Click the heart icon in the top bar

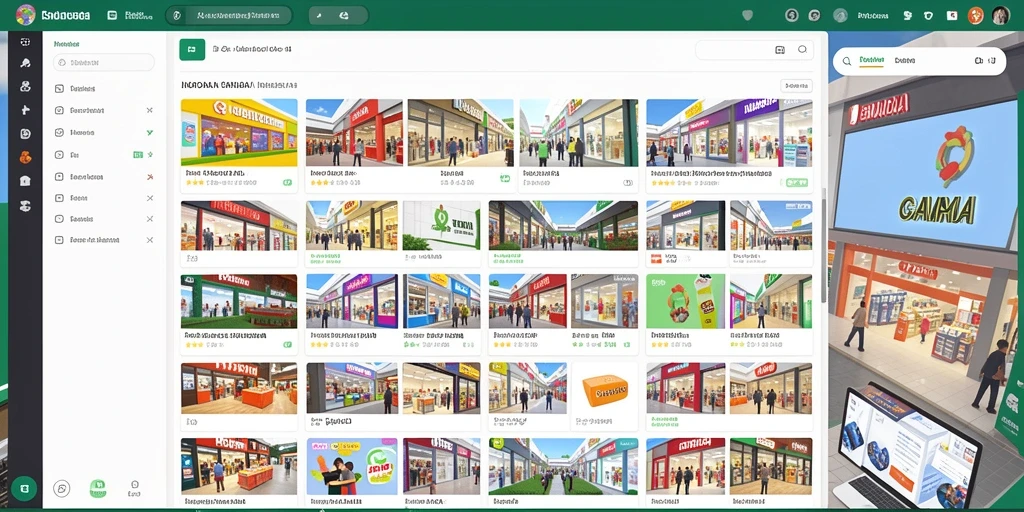748,15
